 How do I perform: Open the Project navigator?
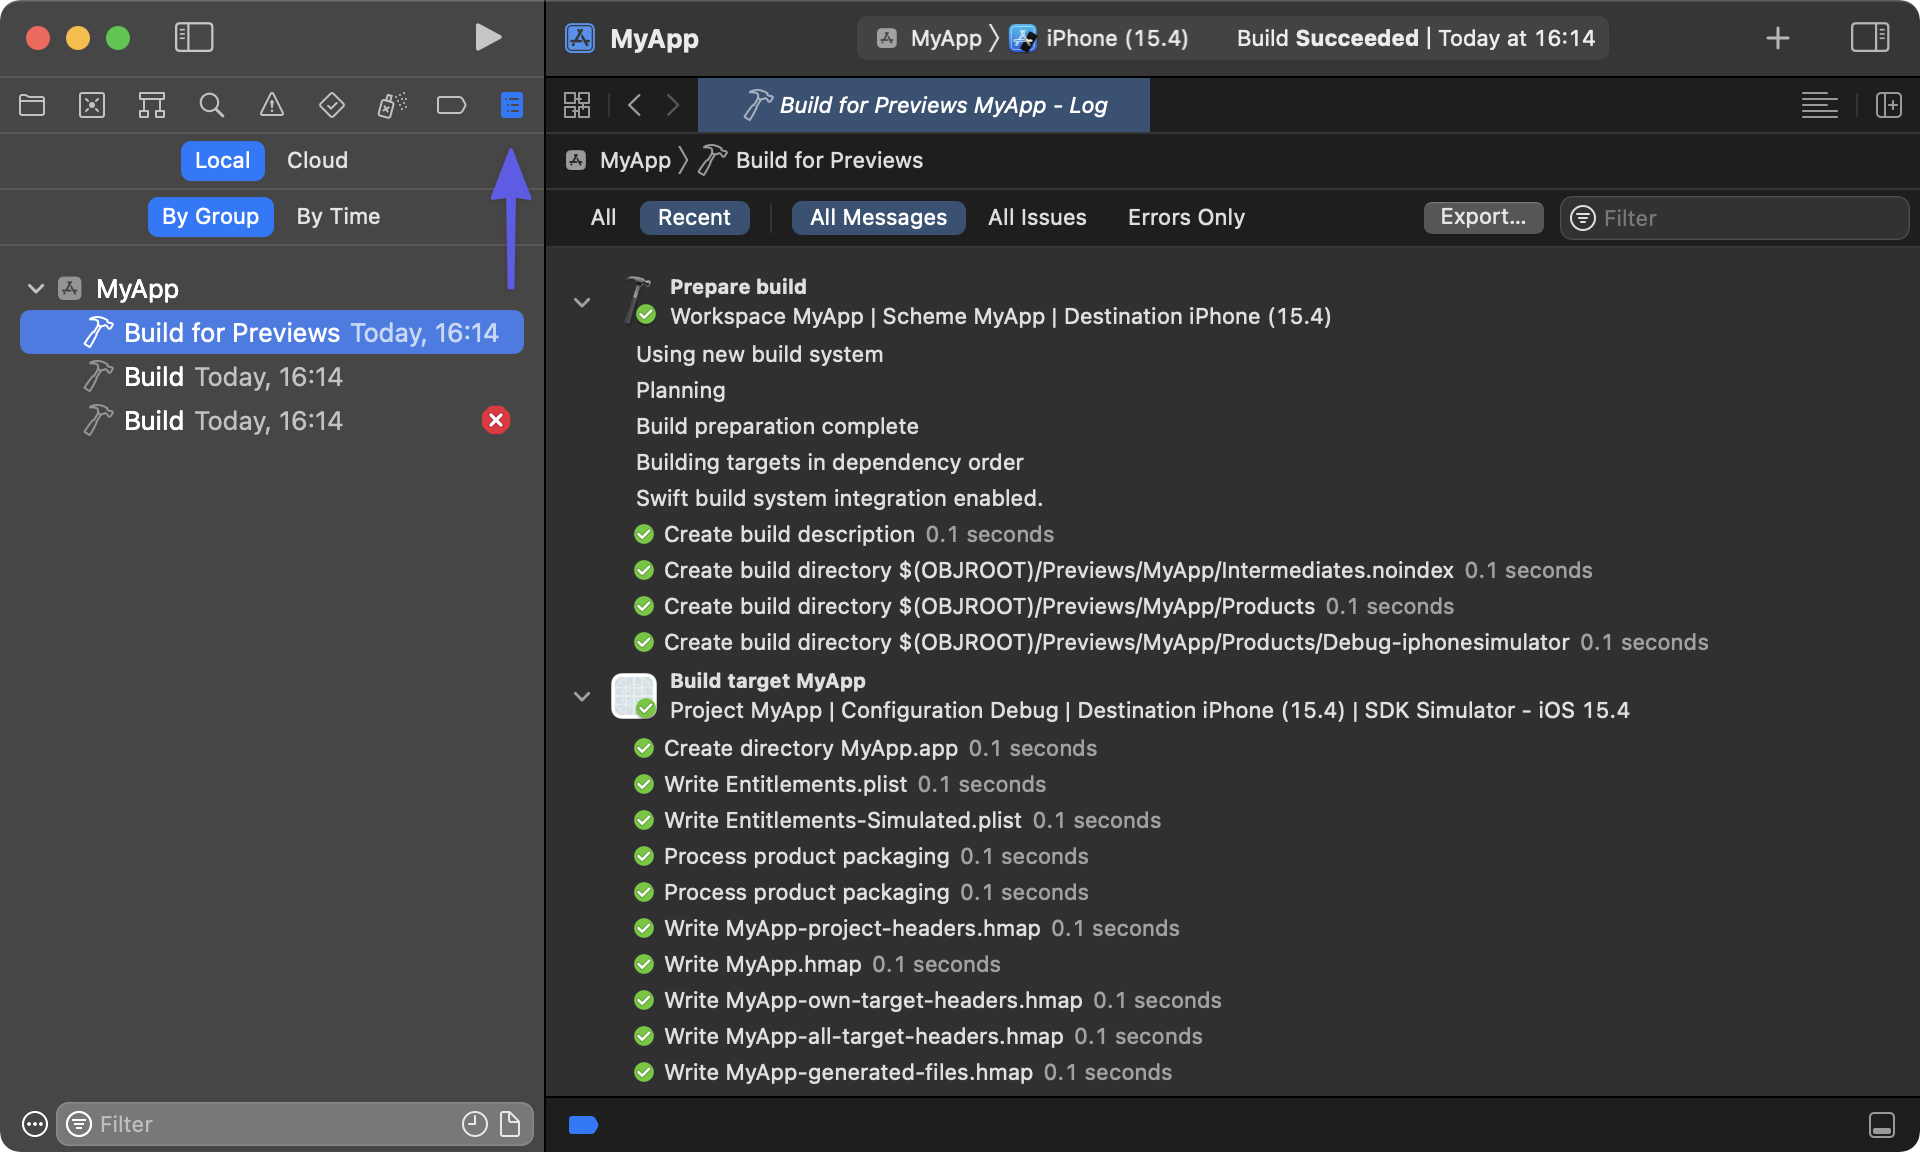click(x=31, y=105)
